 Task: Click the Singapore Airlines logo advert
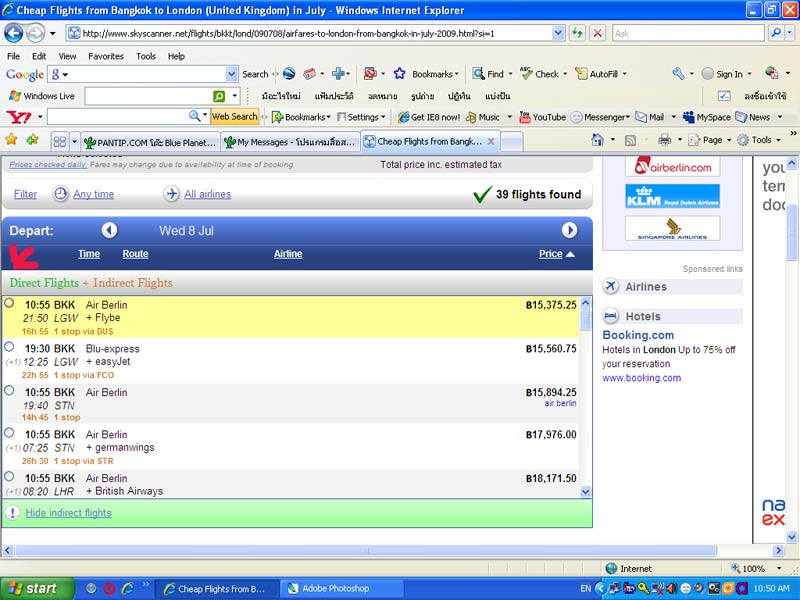pyautogui.click(x=672, y=228)
